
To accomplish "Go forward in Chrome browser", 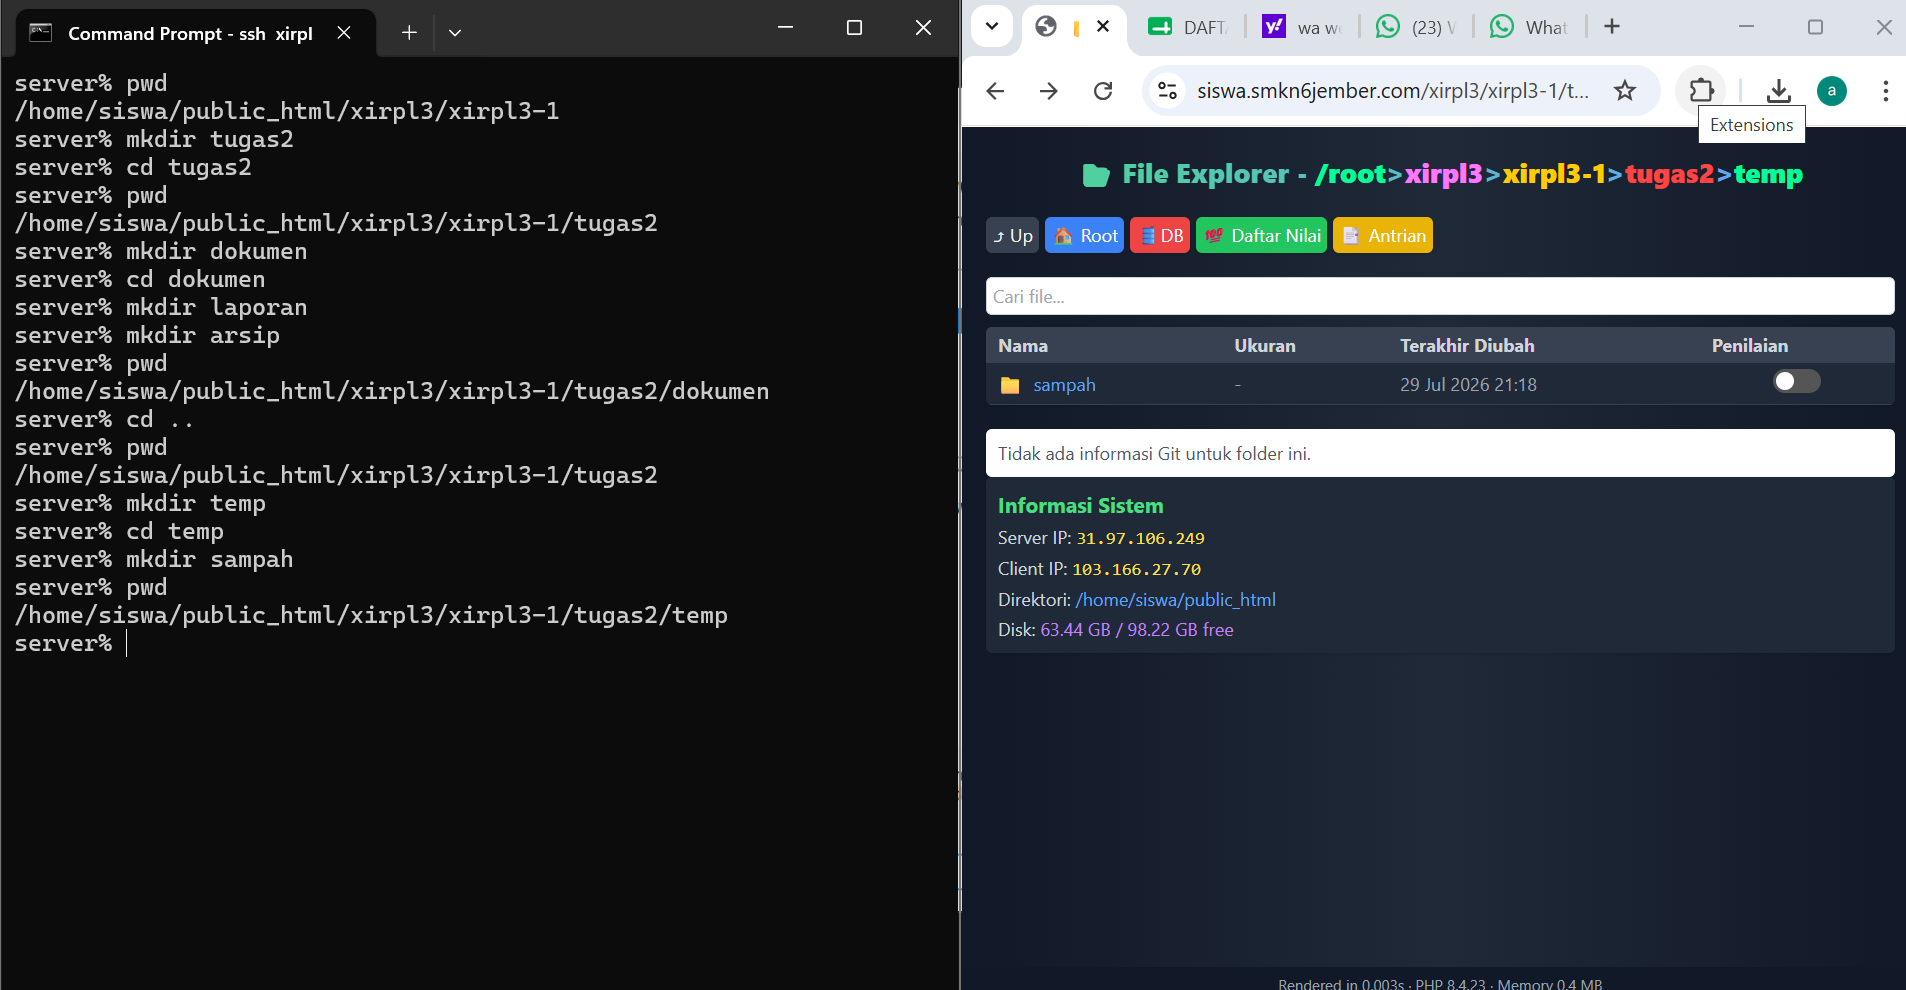I will [1049, 91].
